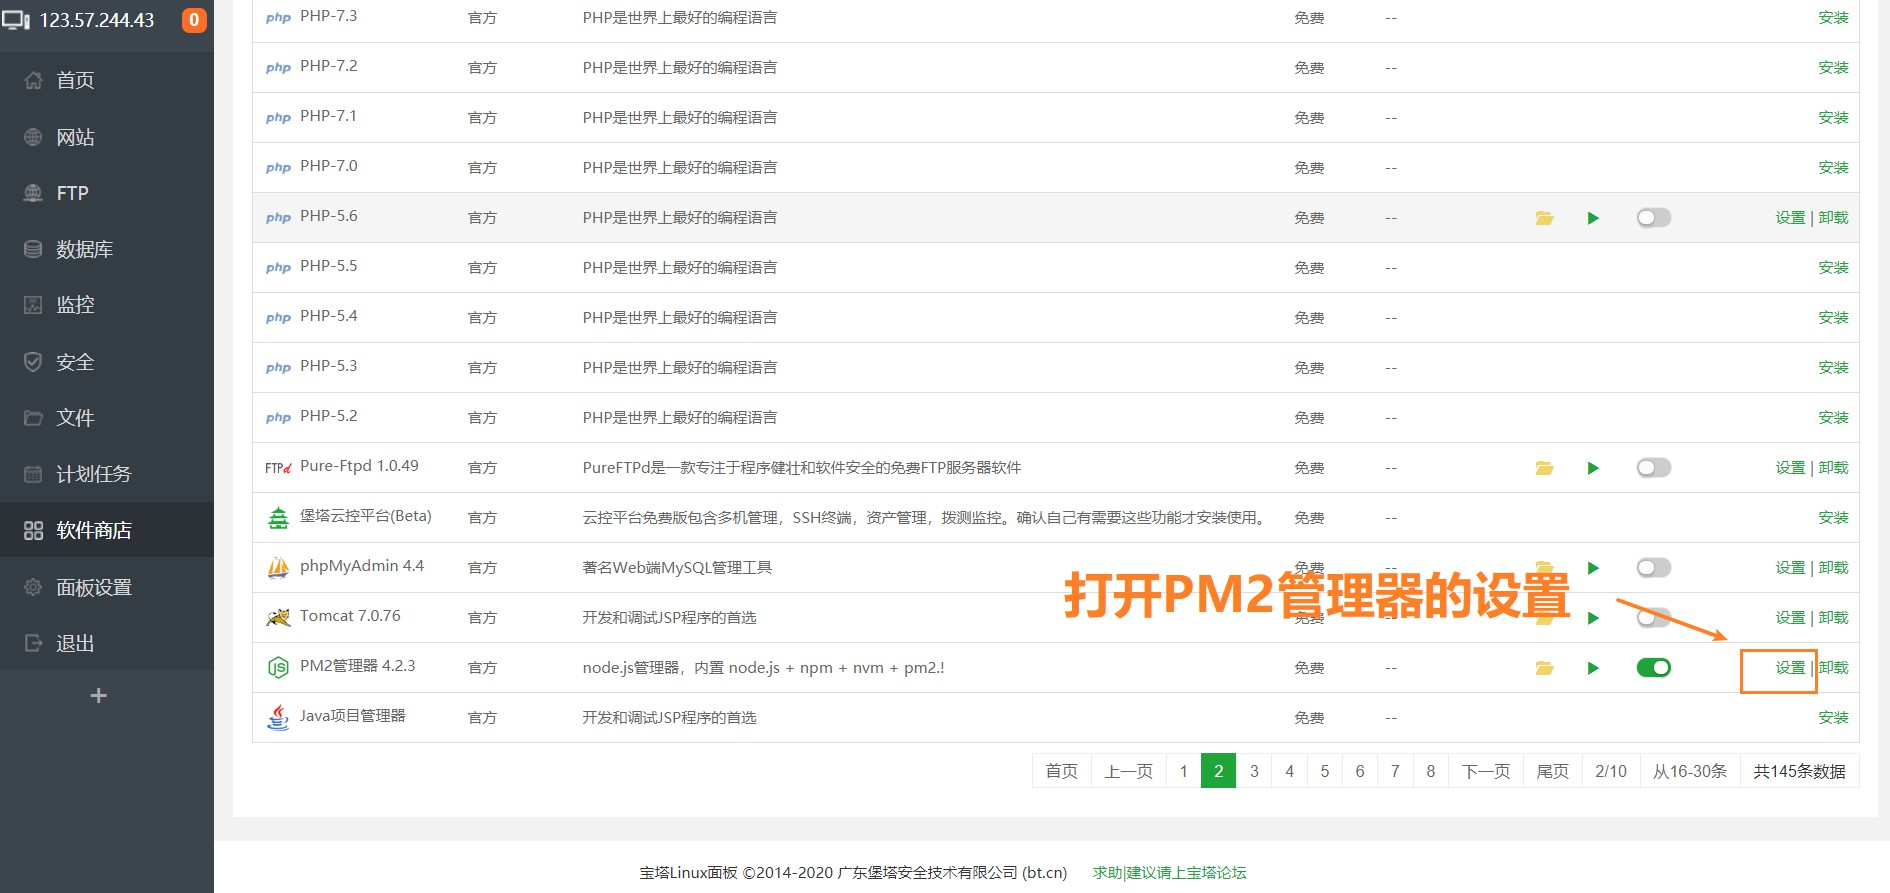The width and height of the screenshot is (1890, 893).
Task: Toggle homepage display switch for phpMyAdmin 4.4
Action: (x=1653, y=567)
